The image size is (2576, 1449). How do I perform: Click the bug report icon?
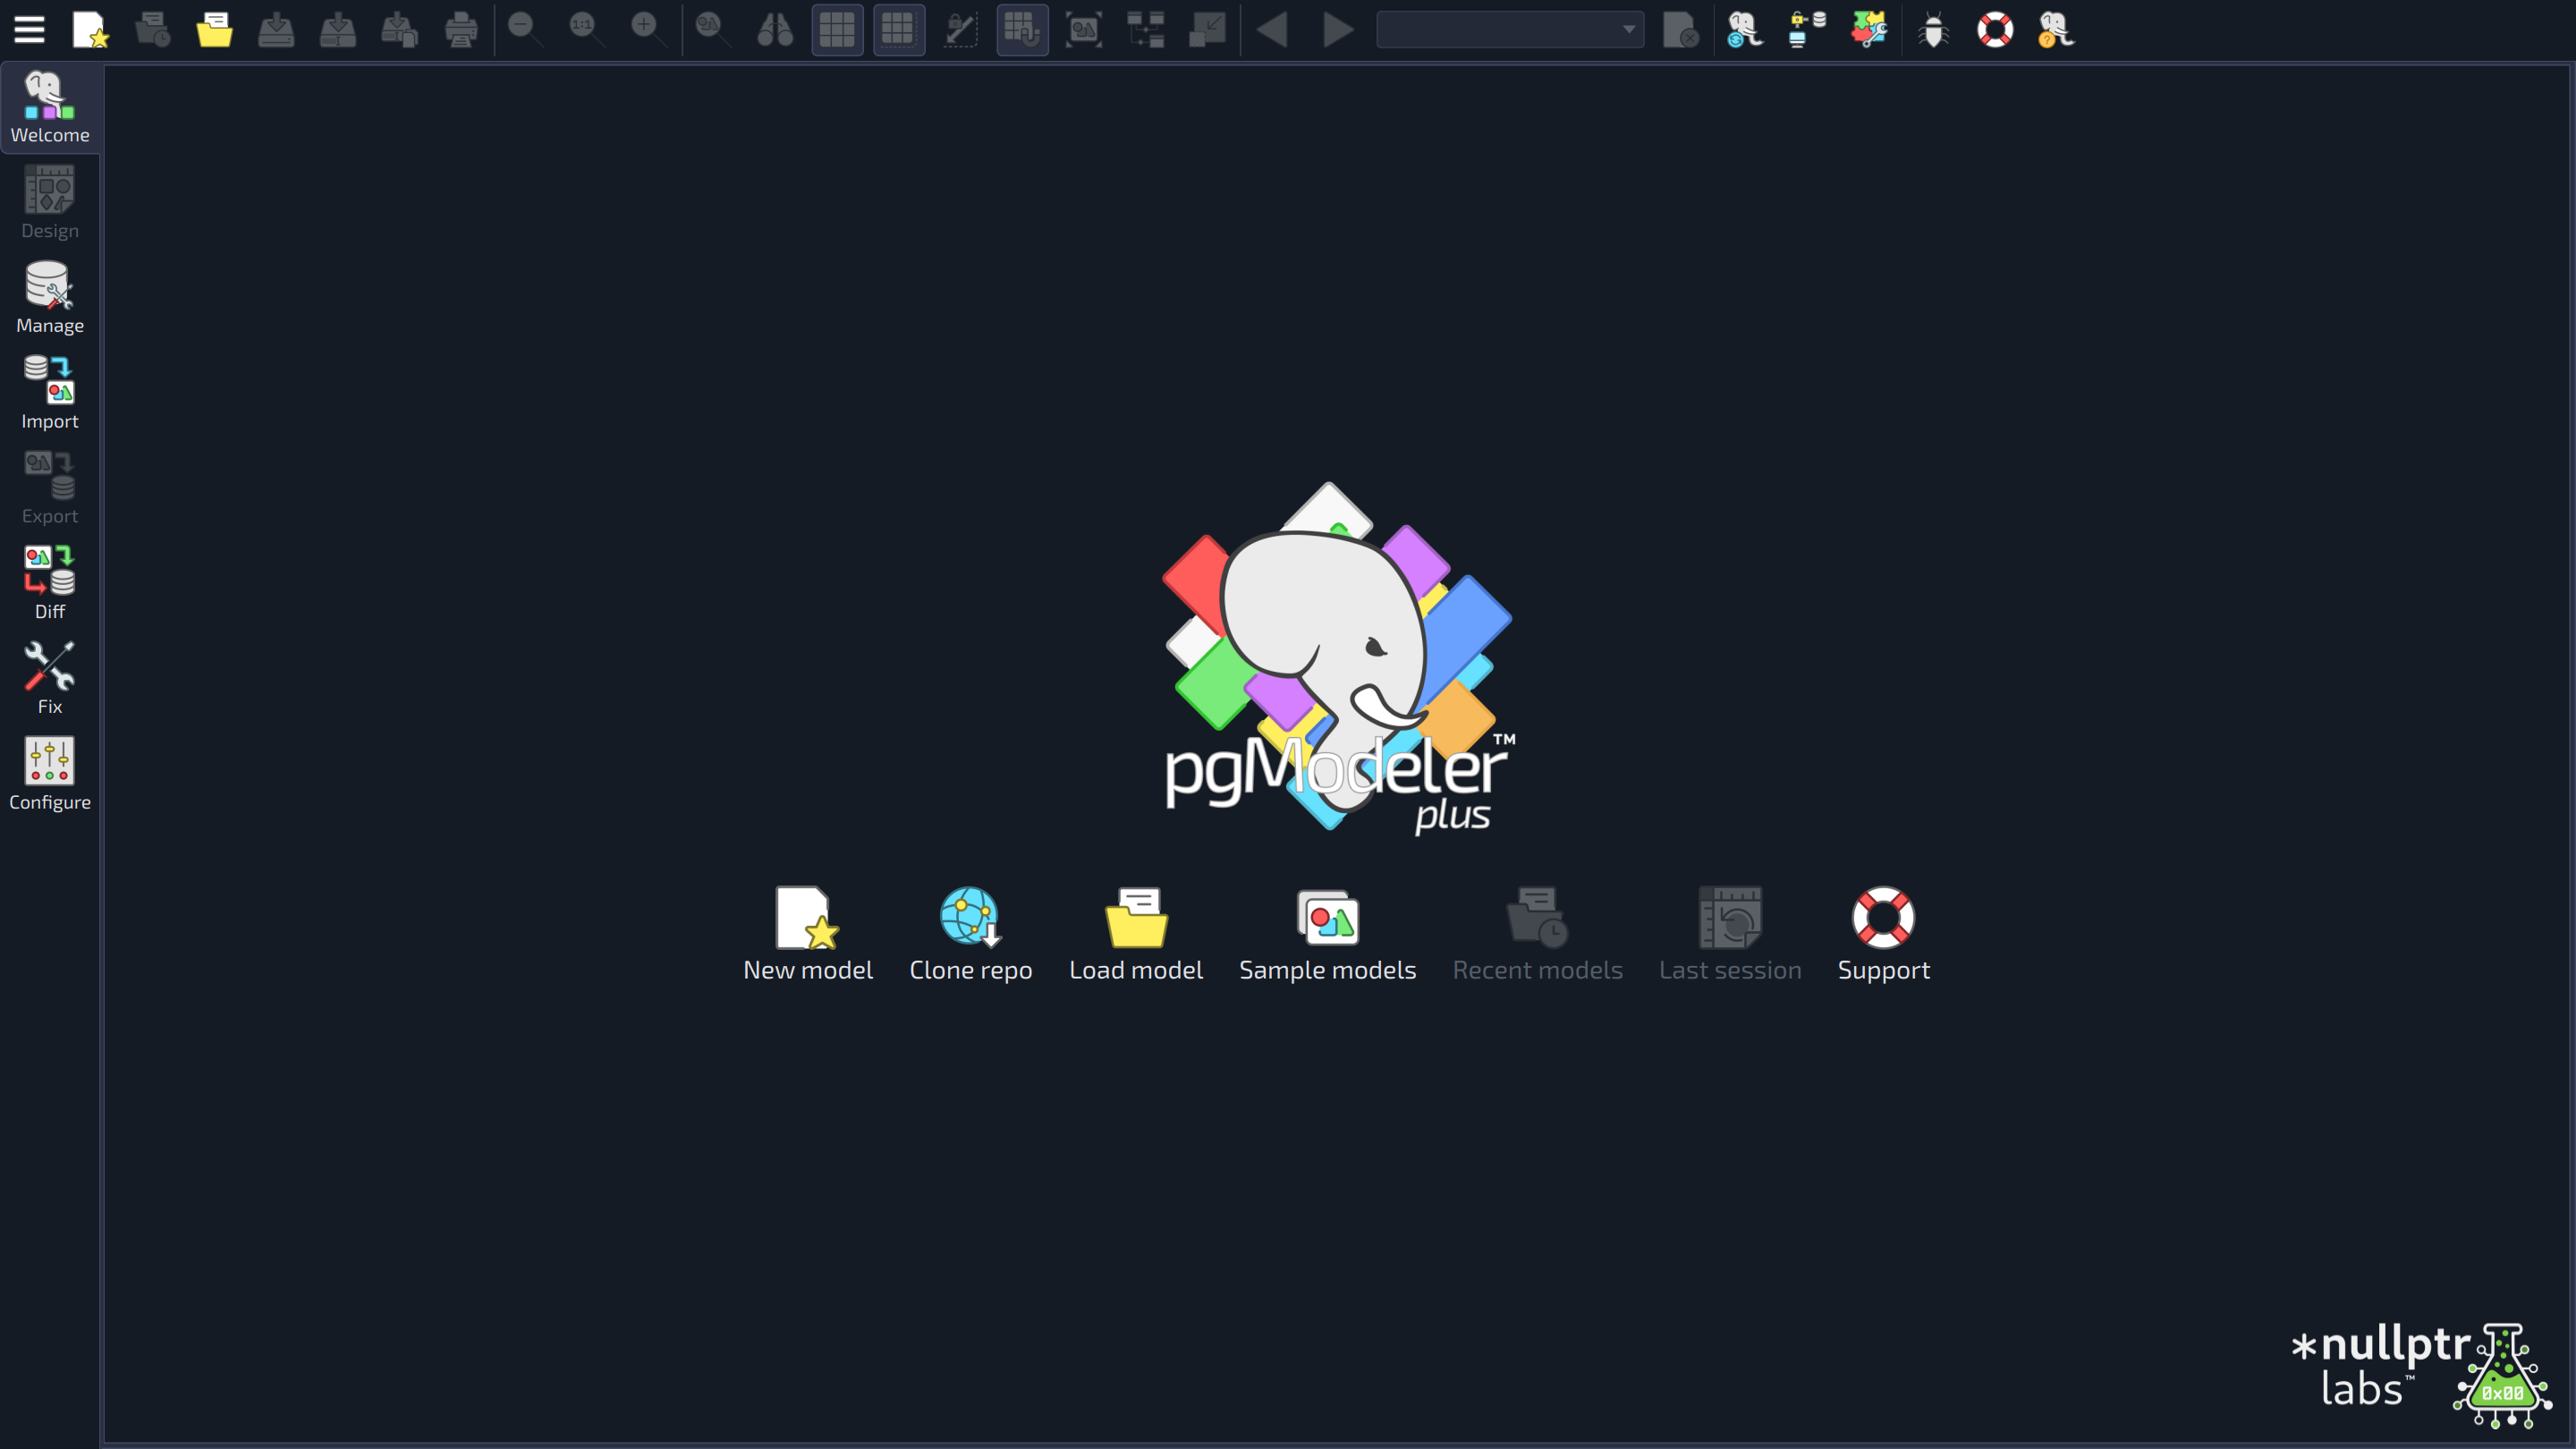point(1934,29)
